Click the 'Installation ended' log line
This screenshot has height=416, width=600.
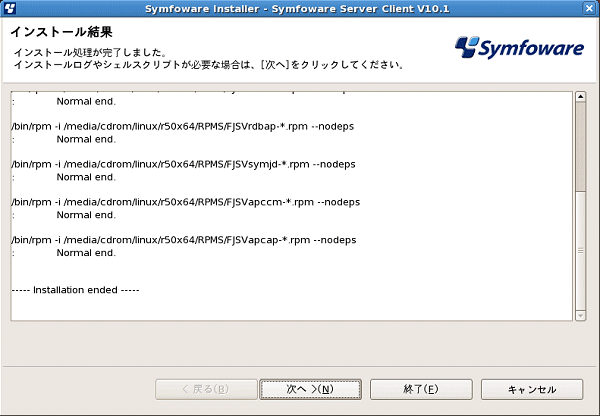75,290
